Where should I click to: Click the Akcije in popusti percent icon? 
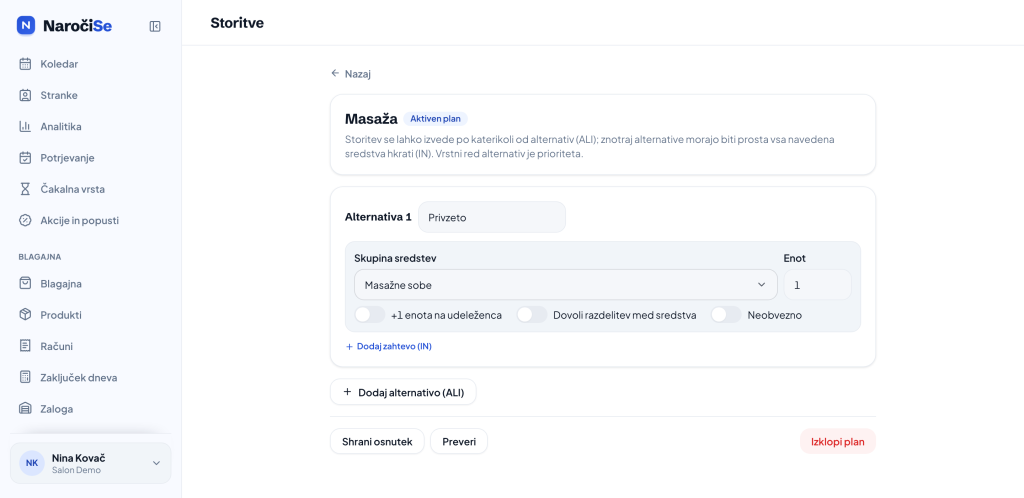[x=25, y=221]
